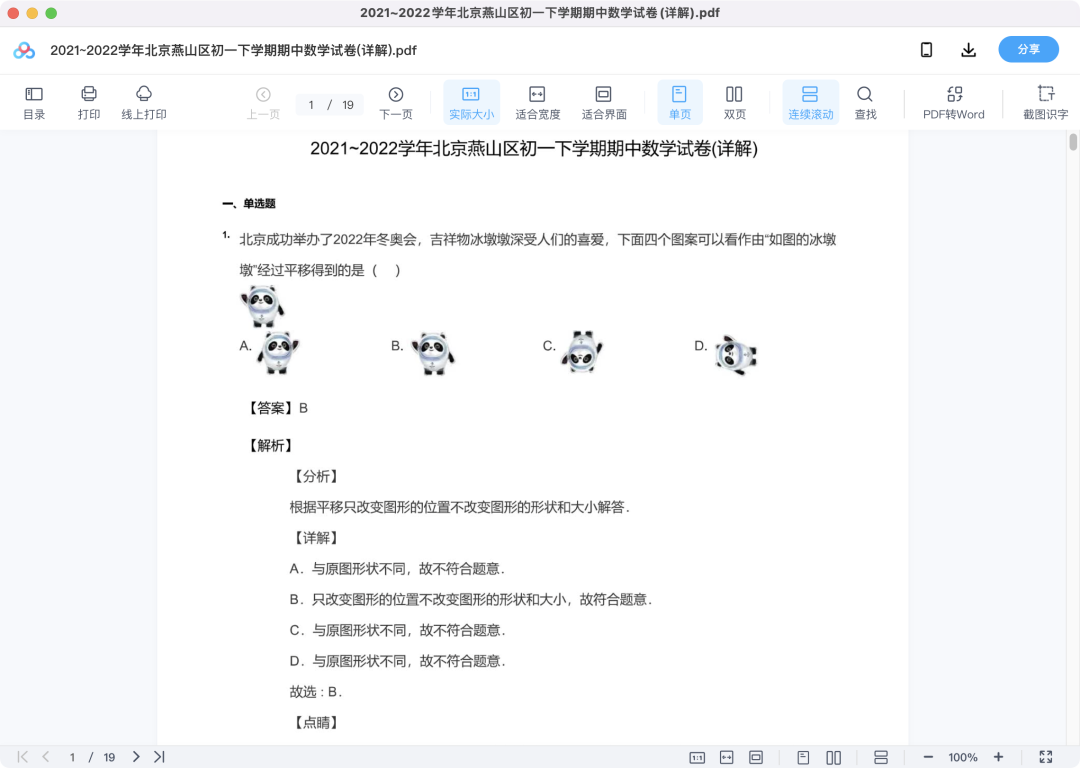1080x768 pixels.
Task: Click continuous scroll icon in bottom bar
Action: 880,758
